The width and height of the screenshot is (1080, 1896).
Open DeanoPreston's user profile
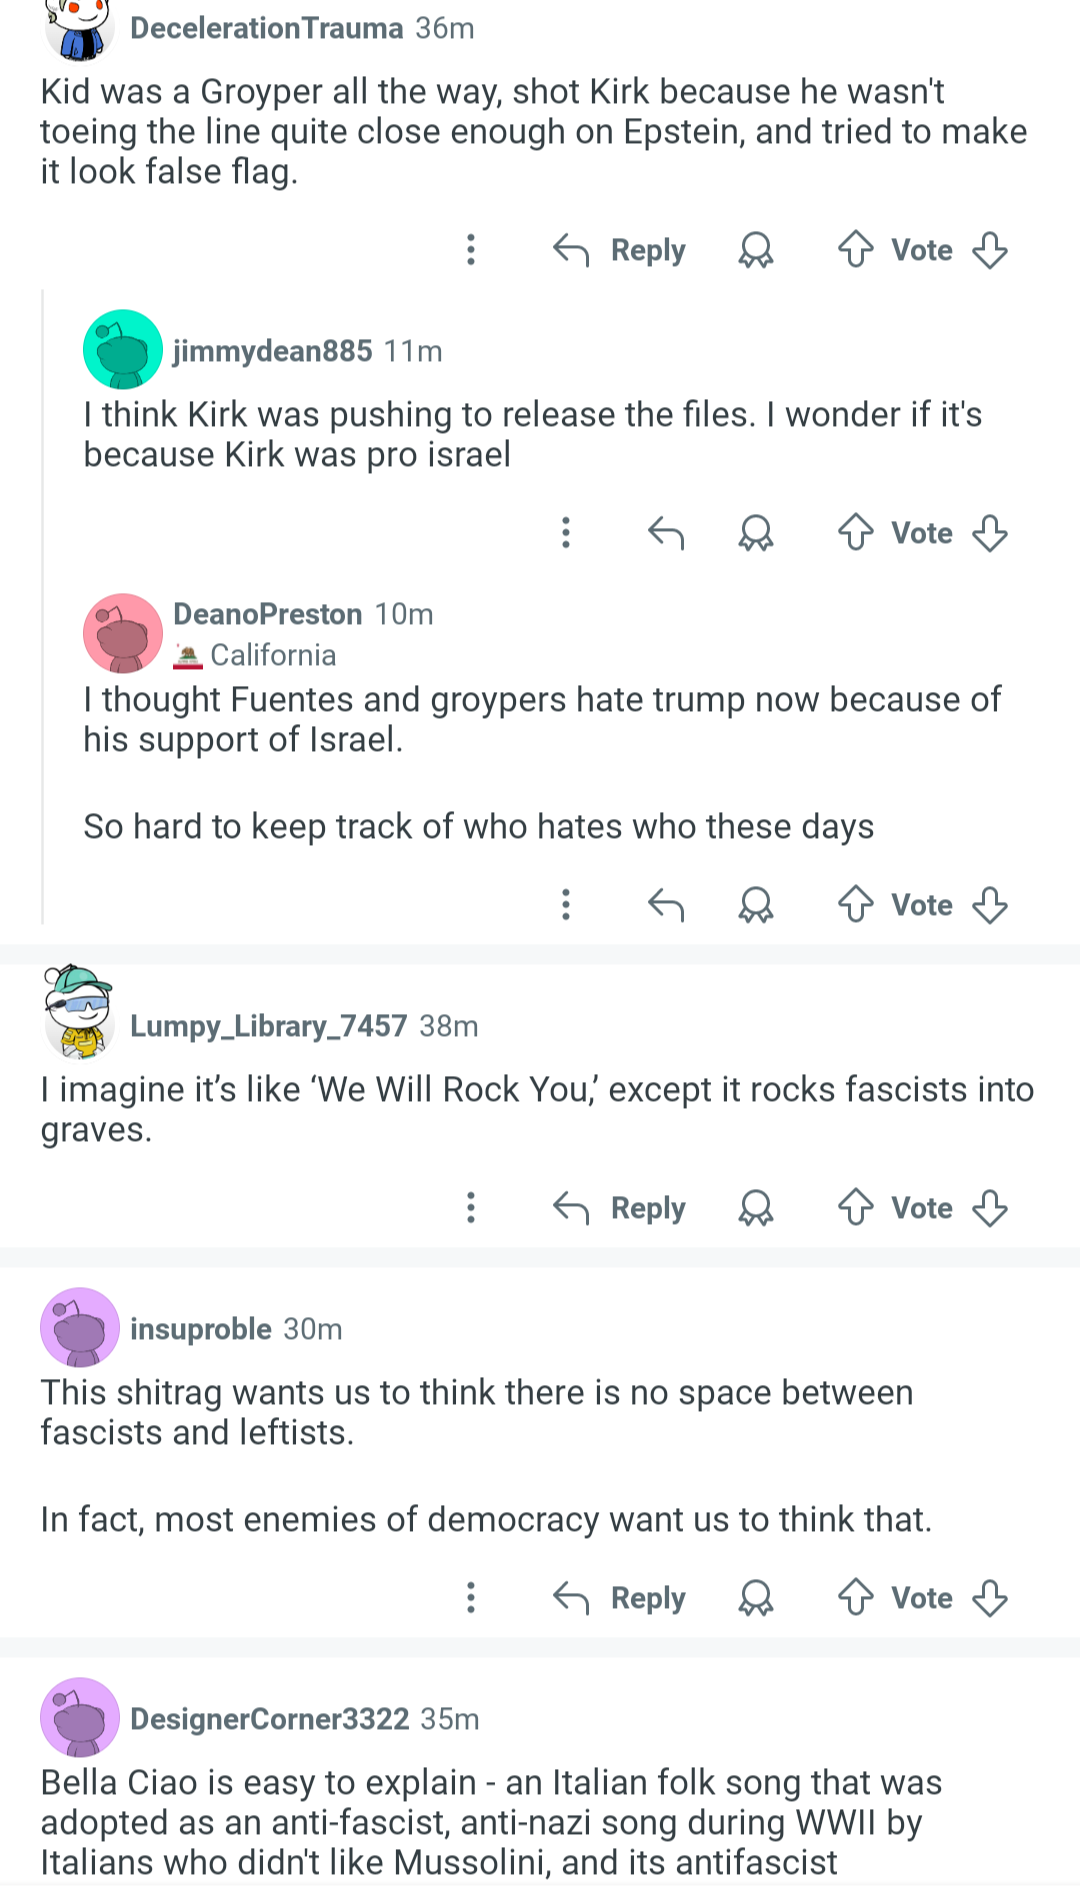267,614
